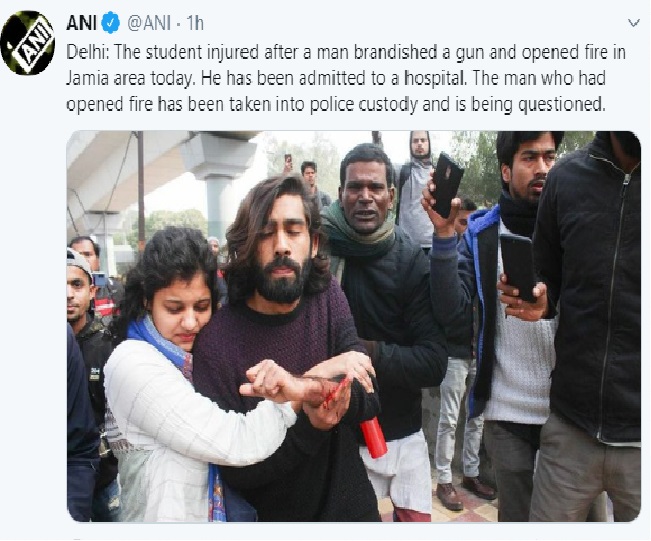Click the tweet line starting with "Delhi:"

[x=346, y=53]
